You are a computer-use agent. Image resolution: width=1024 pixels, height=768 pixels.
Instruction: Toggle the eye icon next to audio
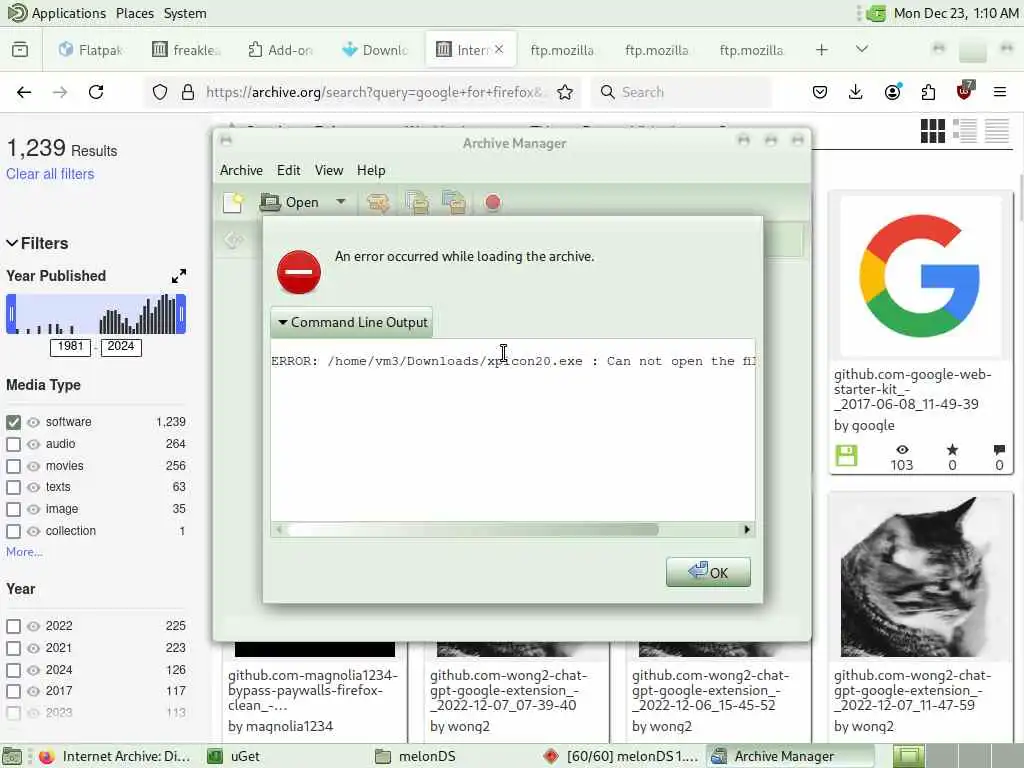pos(33,444)
